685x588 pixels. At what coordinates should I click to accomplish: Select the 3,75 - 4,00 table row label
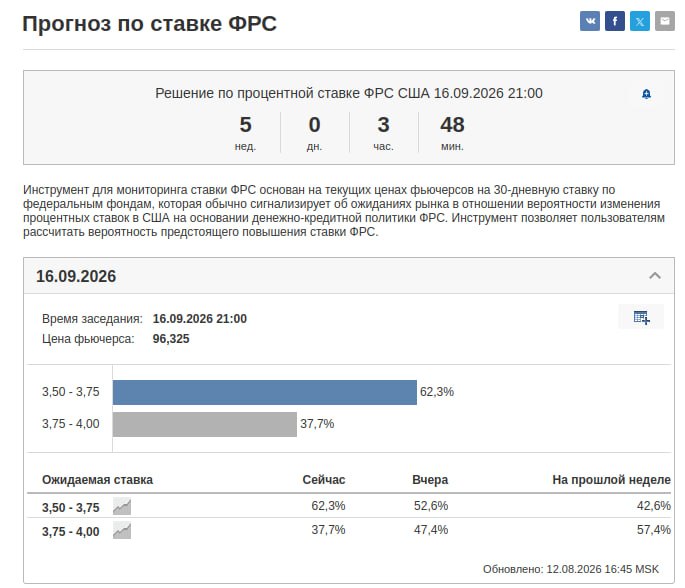pyautogui.click(x=71, y=532)
